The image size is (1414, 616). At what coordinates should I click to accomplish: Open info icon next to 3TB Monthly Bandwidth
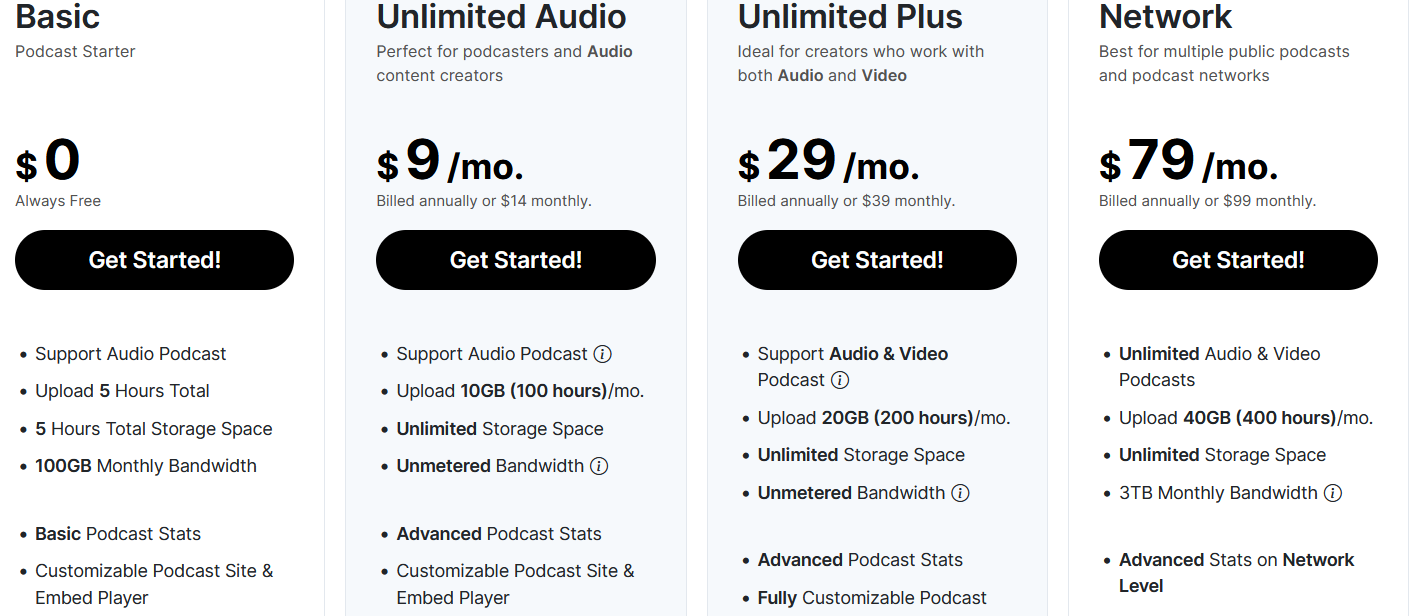point(1333,492)
